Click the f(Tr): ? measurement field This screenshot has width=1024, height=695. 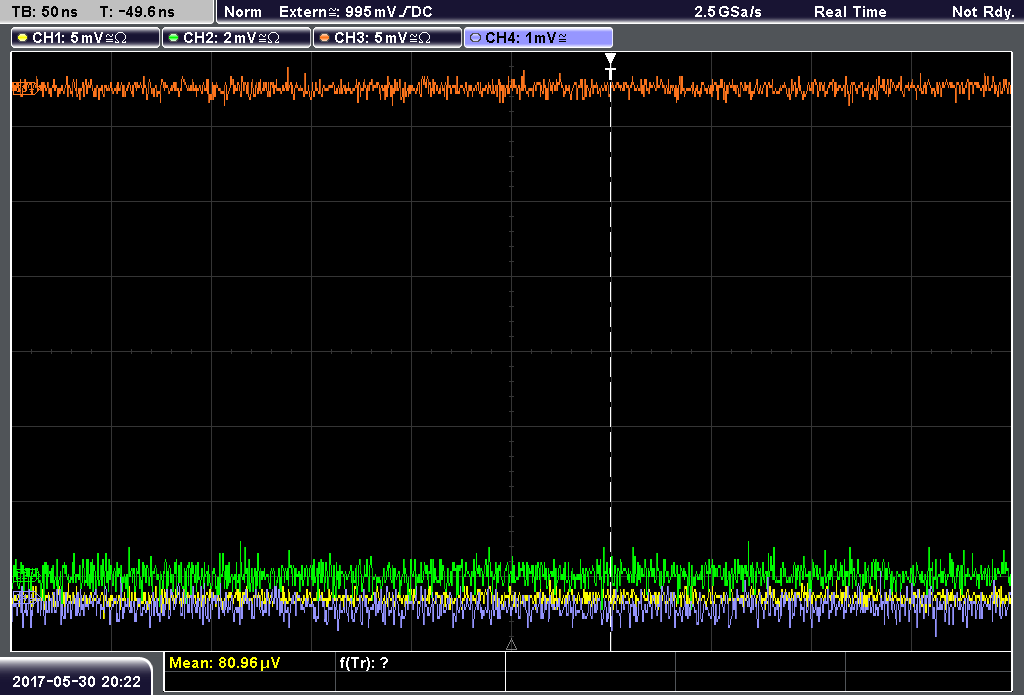364,663
